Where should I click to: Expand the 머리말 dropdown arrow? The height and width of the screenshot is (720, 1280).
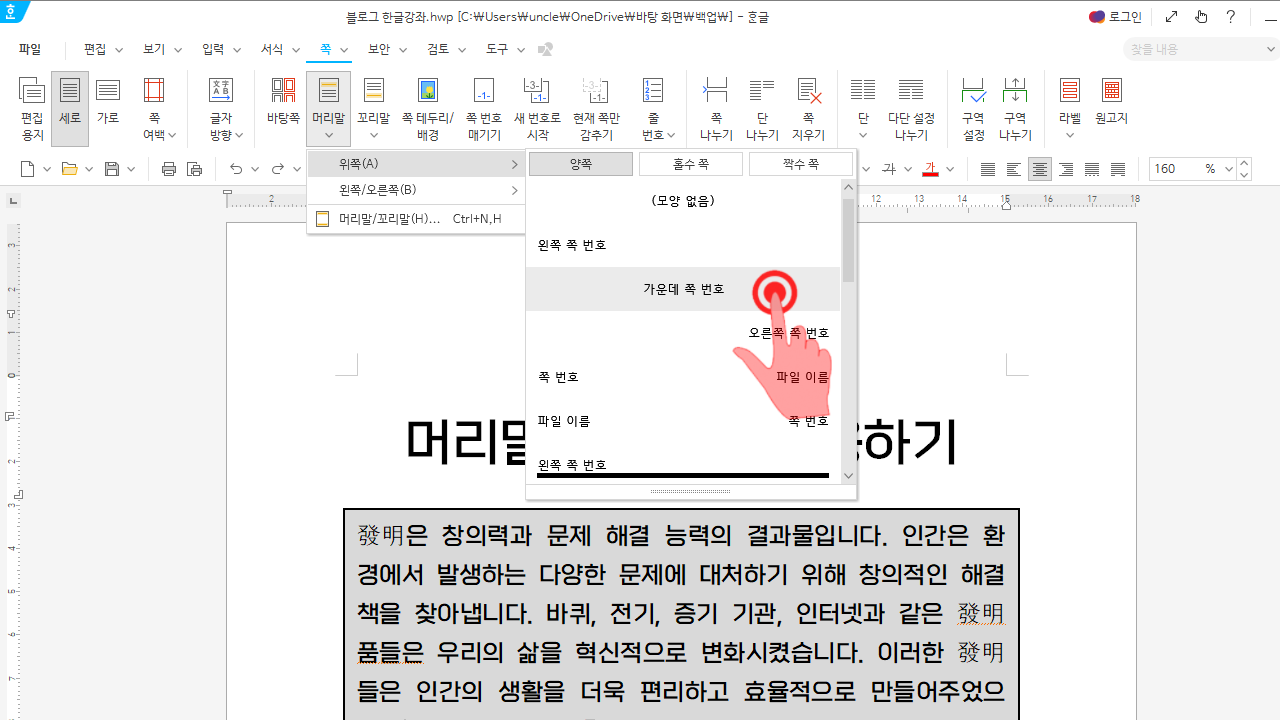328,135
